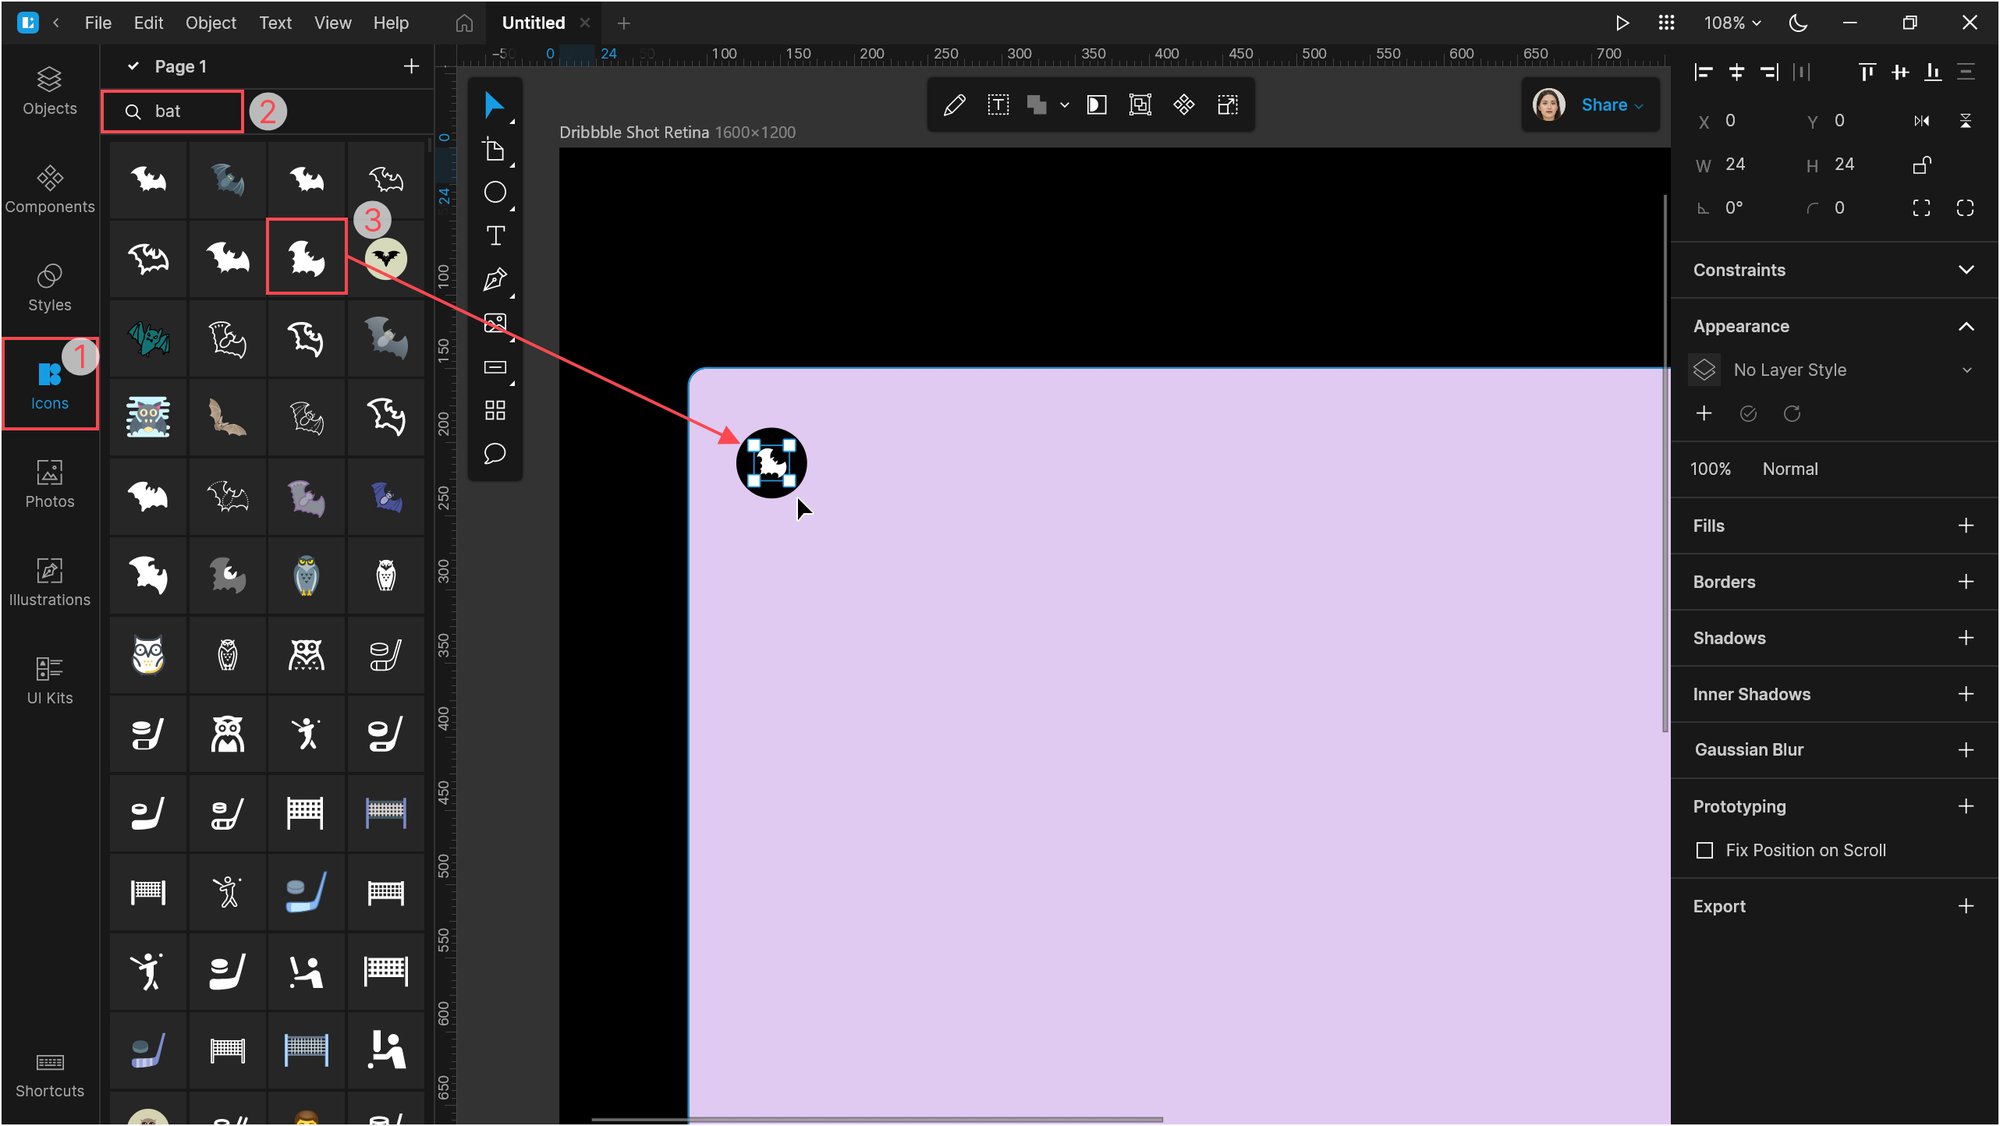
Task: Click the Comment tool icon
Action: tap(496, 453)
